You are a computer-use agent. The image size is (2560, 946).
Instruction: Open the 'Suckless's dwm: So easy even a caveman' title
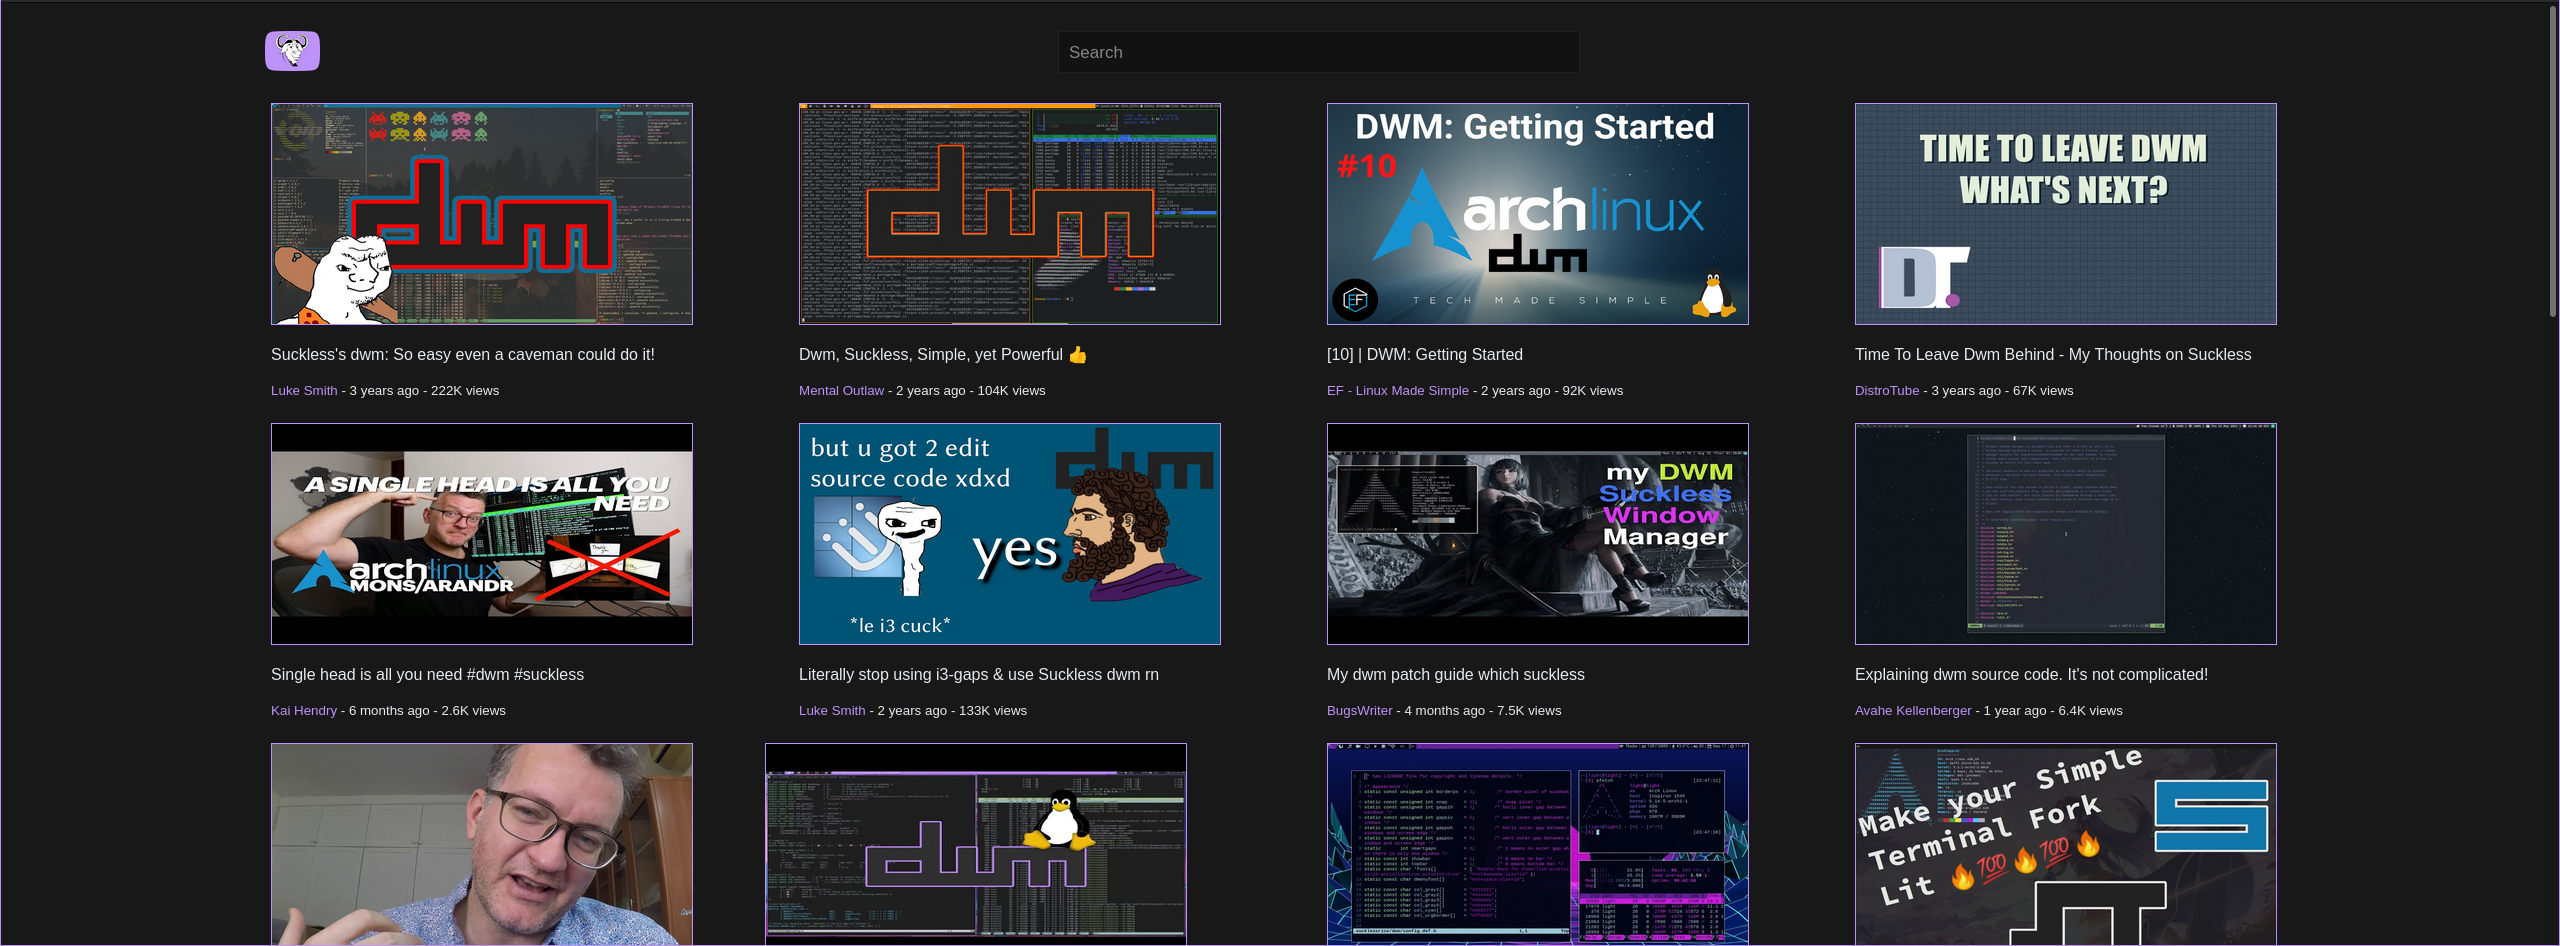pyautogui.click(x=463, y=355)
